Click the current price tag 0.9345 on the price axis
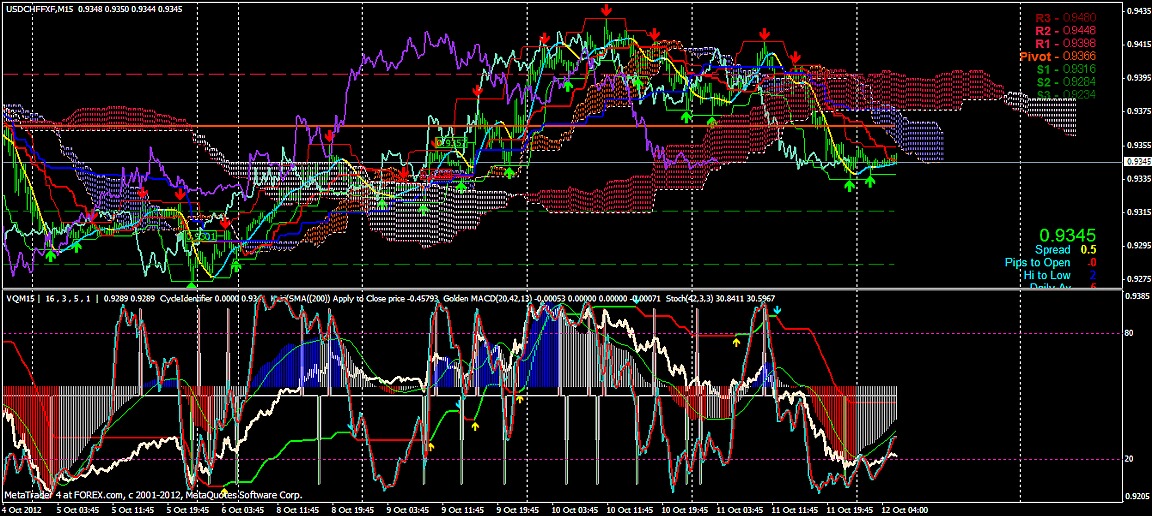Viewport: 1152px width, 516px height. pyautogui.click(x=1136, y=161)
